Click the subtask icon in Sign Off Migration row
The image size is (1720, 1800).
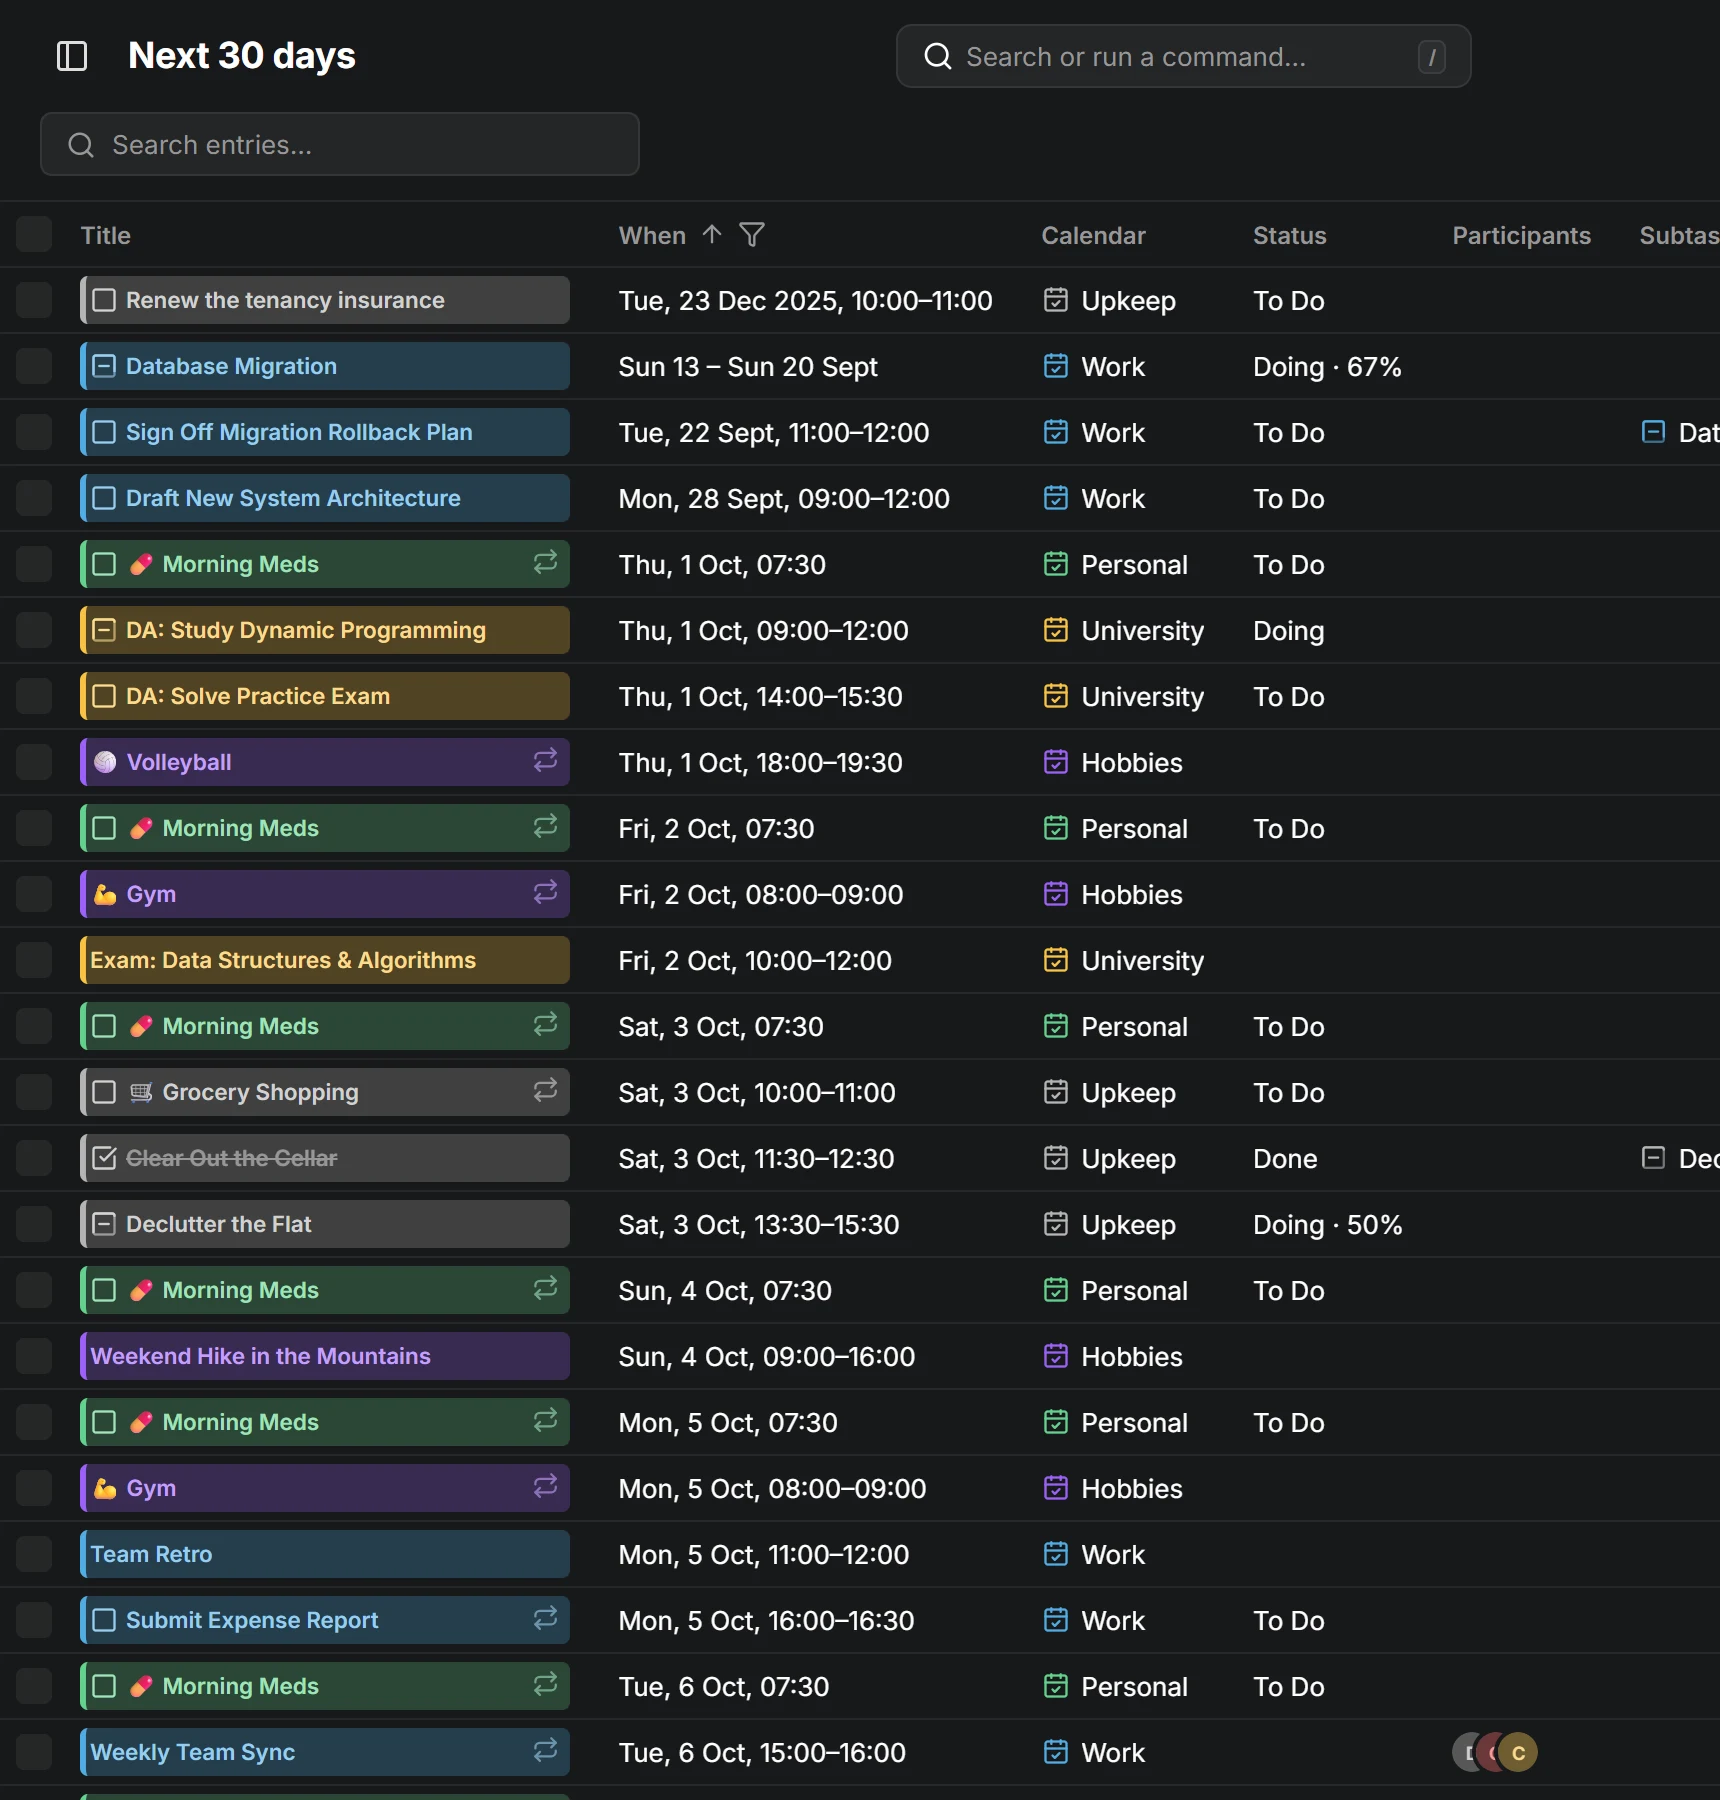[x=1654, y=432]
